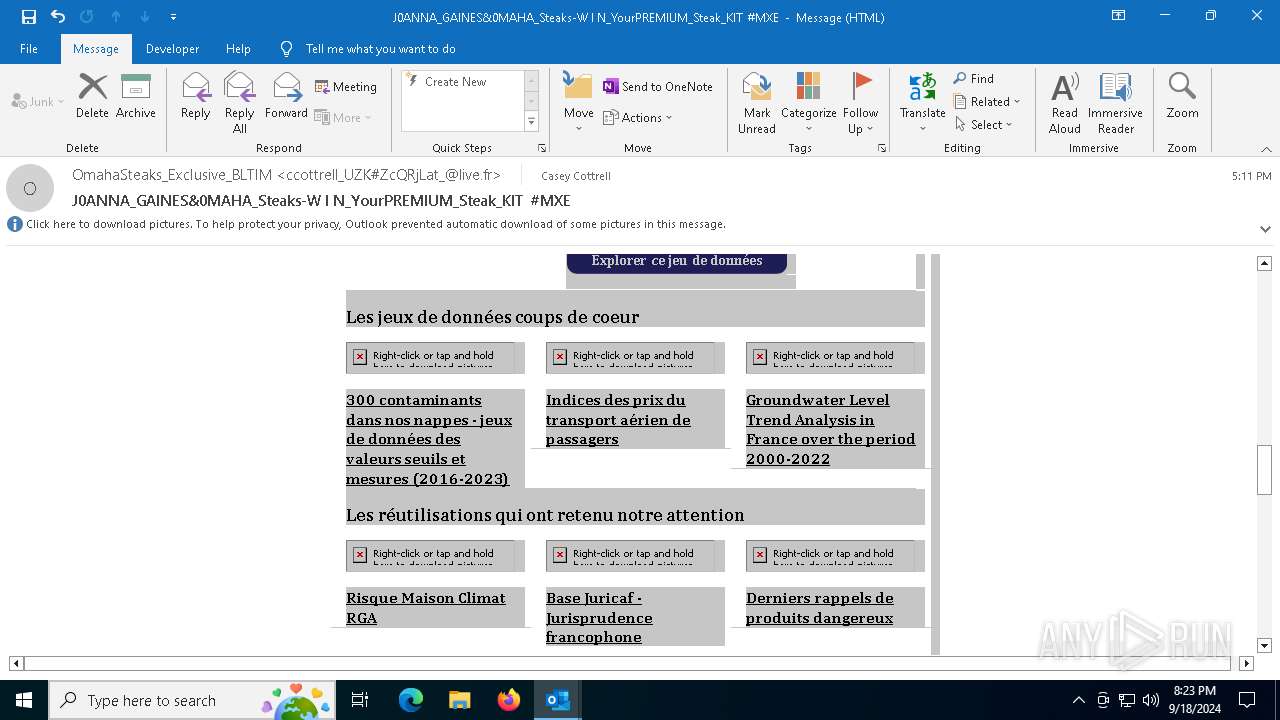The height and width of the screenshot is (720, 1280).
Task: Open Risque Maison Climat RGA link
Action: (x=426, y=608)
